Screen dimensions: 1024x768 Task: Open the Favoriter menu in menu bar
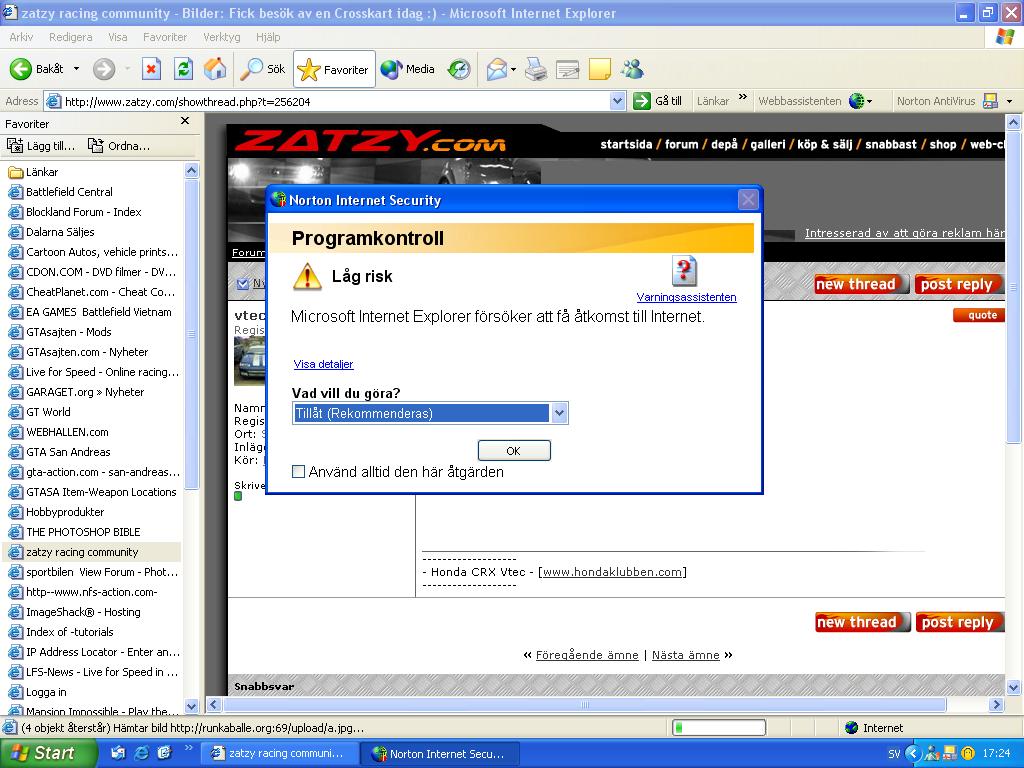[x=165, y=37]
